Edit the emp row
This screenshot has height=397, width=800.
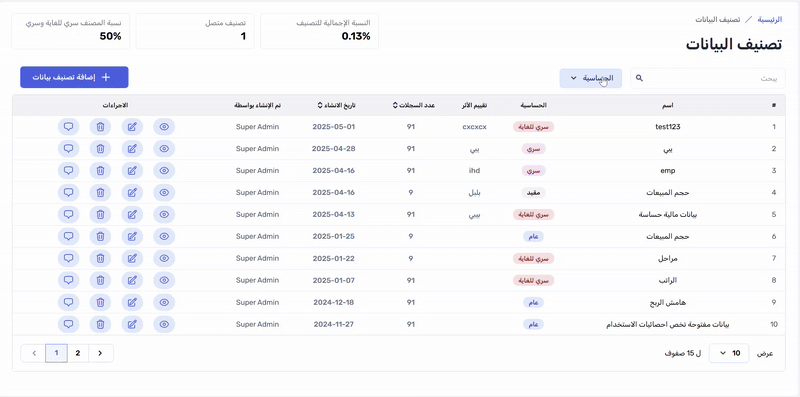tap(132, 170)
